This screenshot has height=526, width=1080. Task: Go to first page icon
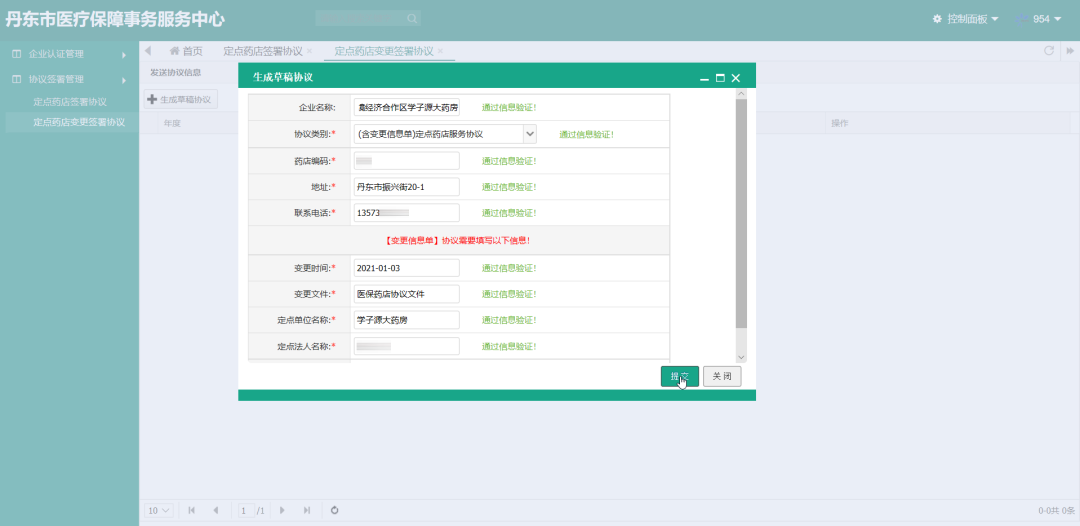191,510
